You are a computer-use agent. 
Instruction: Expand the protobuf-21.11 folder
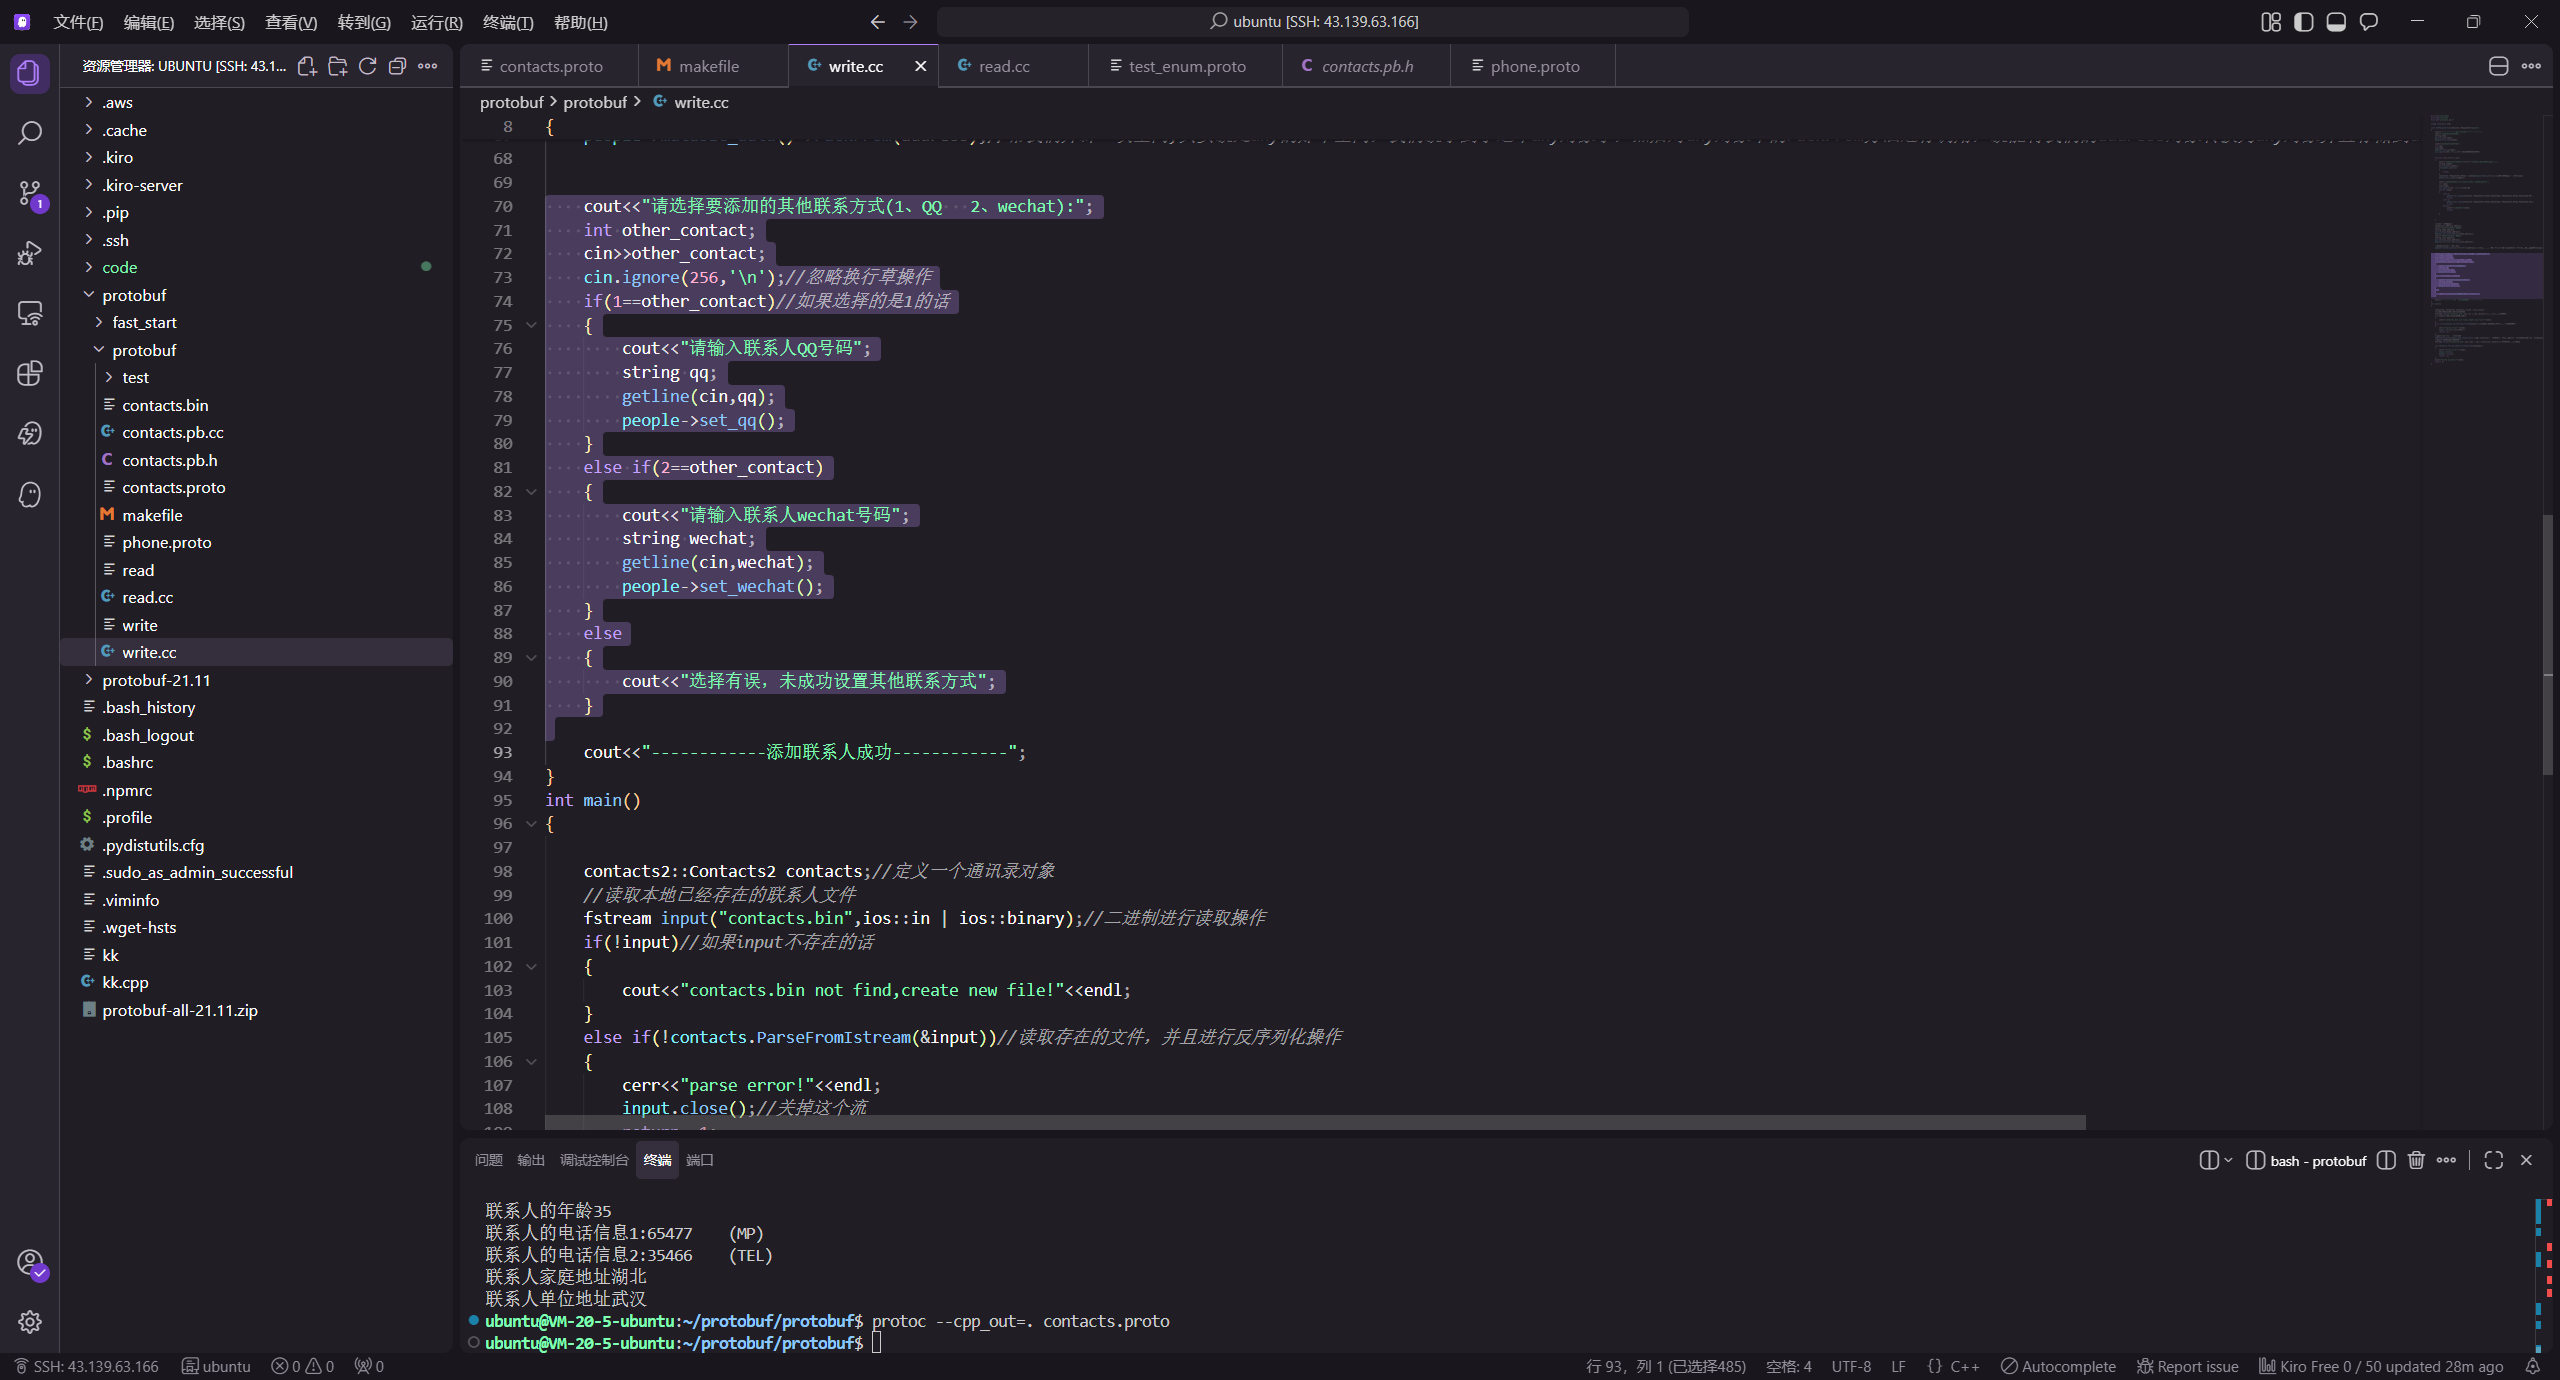(156, 680)
